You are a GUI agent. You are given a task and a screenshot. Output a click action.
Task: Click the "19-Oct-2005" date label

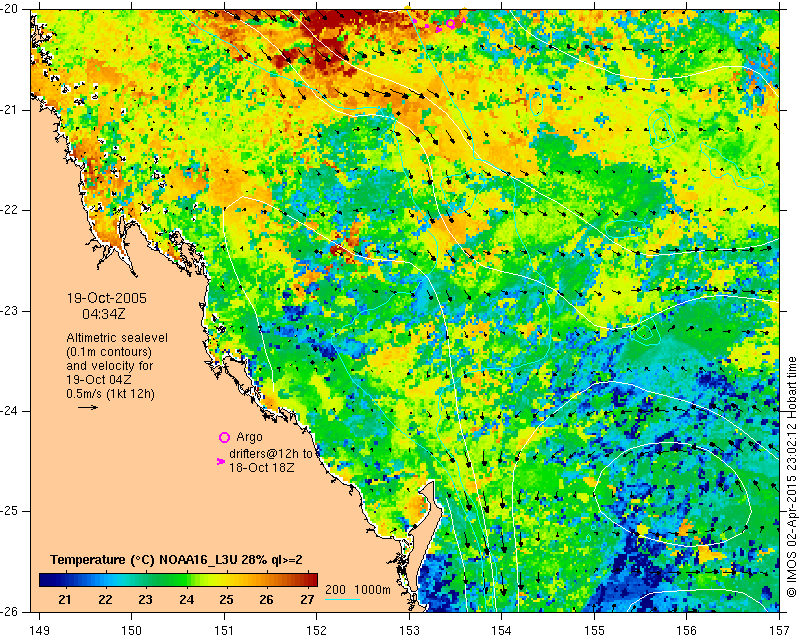click(x=107, y=298)
